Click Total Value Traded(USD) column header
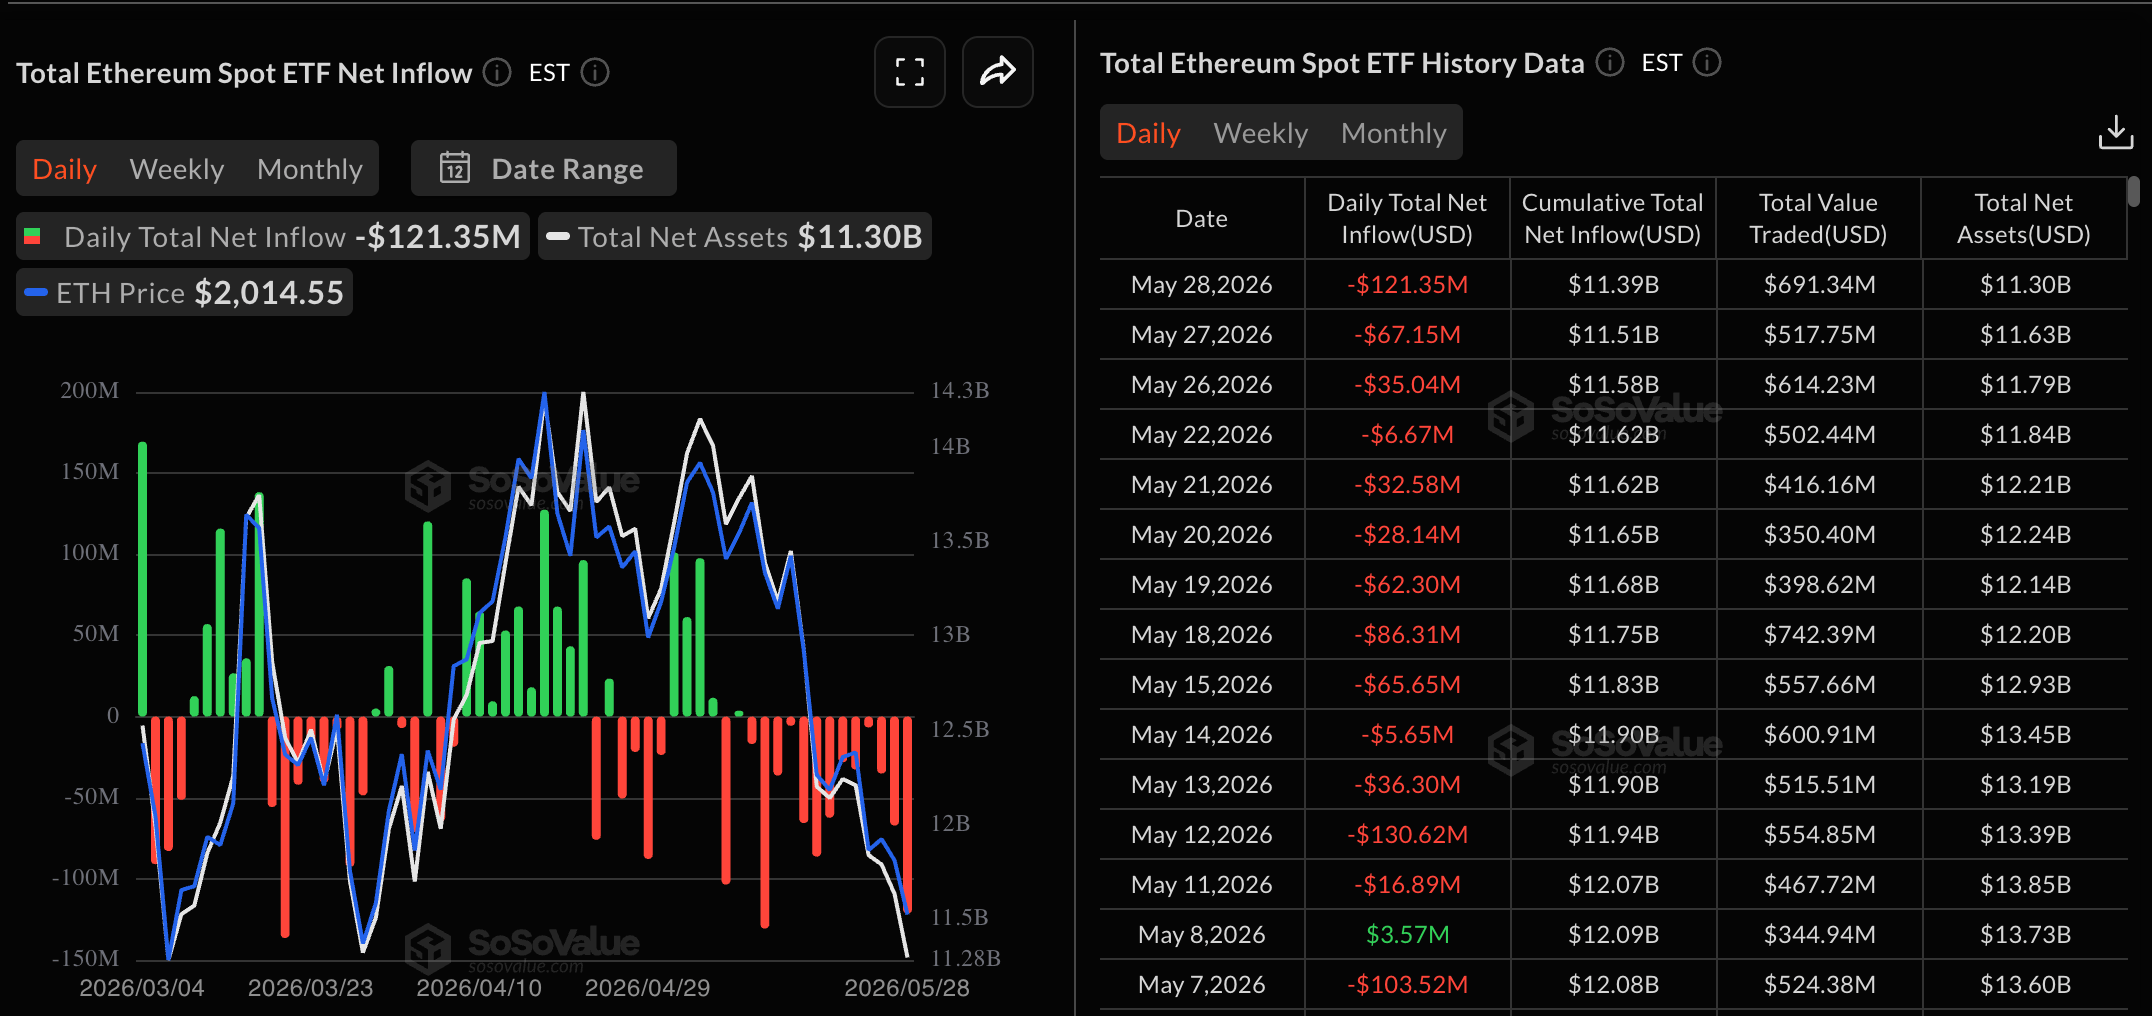The height and width of the screenshot is (1016, 2152). pyautogui.click(x=1818, y=219)
